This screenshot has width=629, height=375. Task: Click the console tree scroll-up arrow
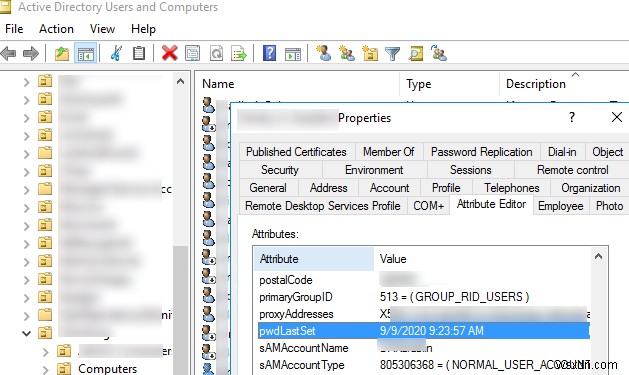pos(181,82)
